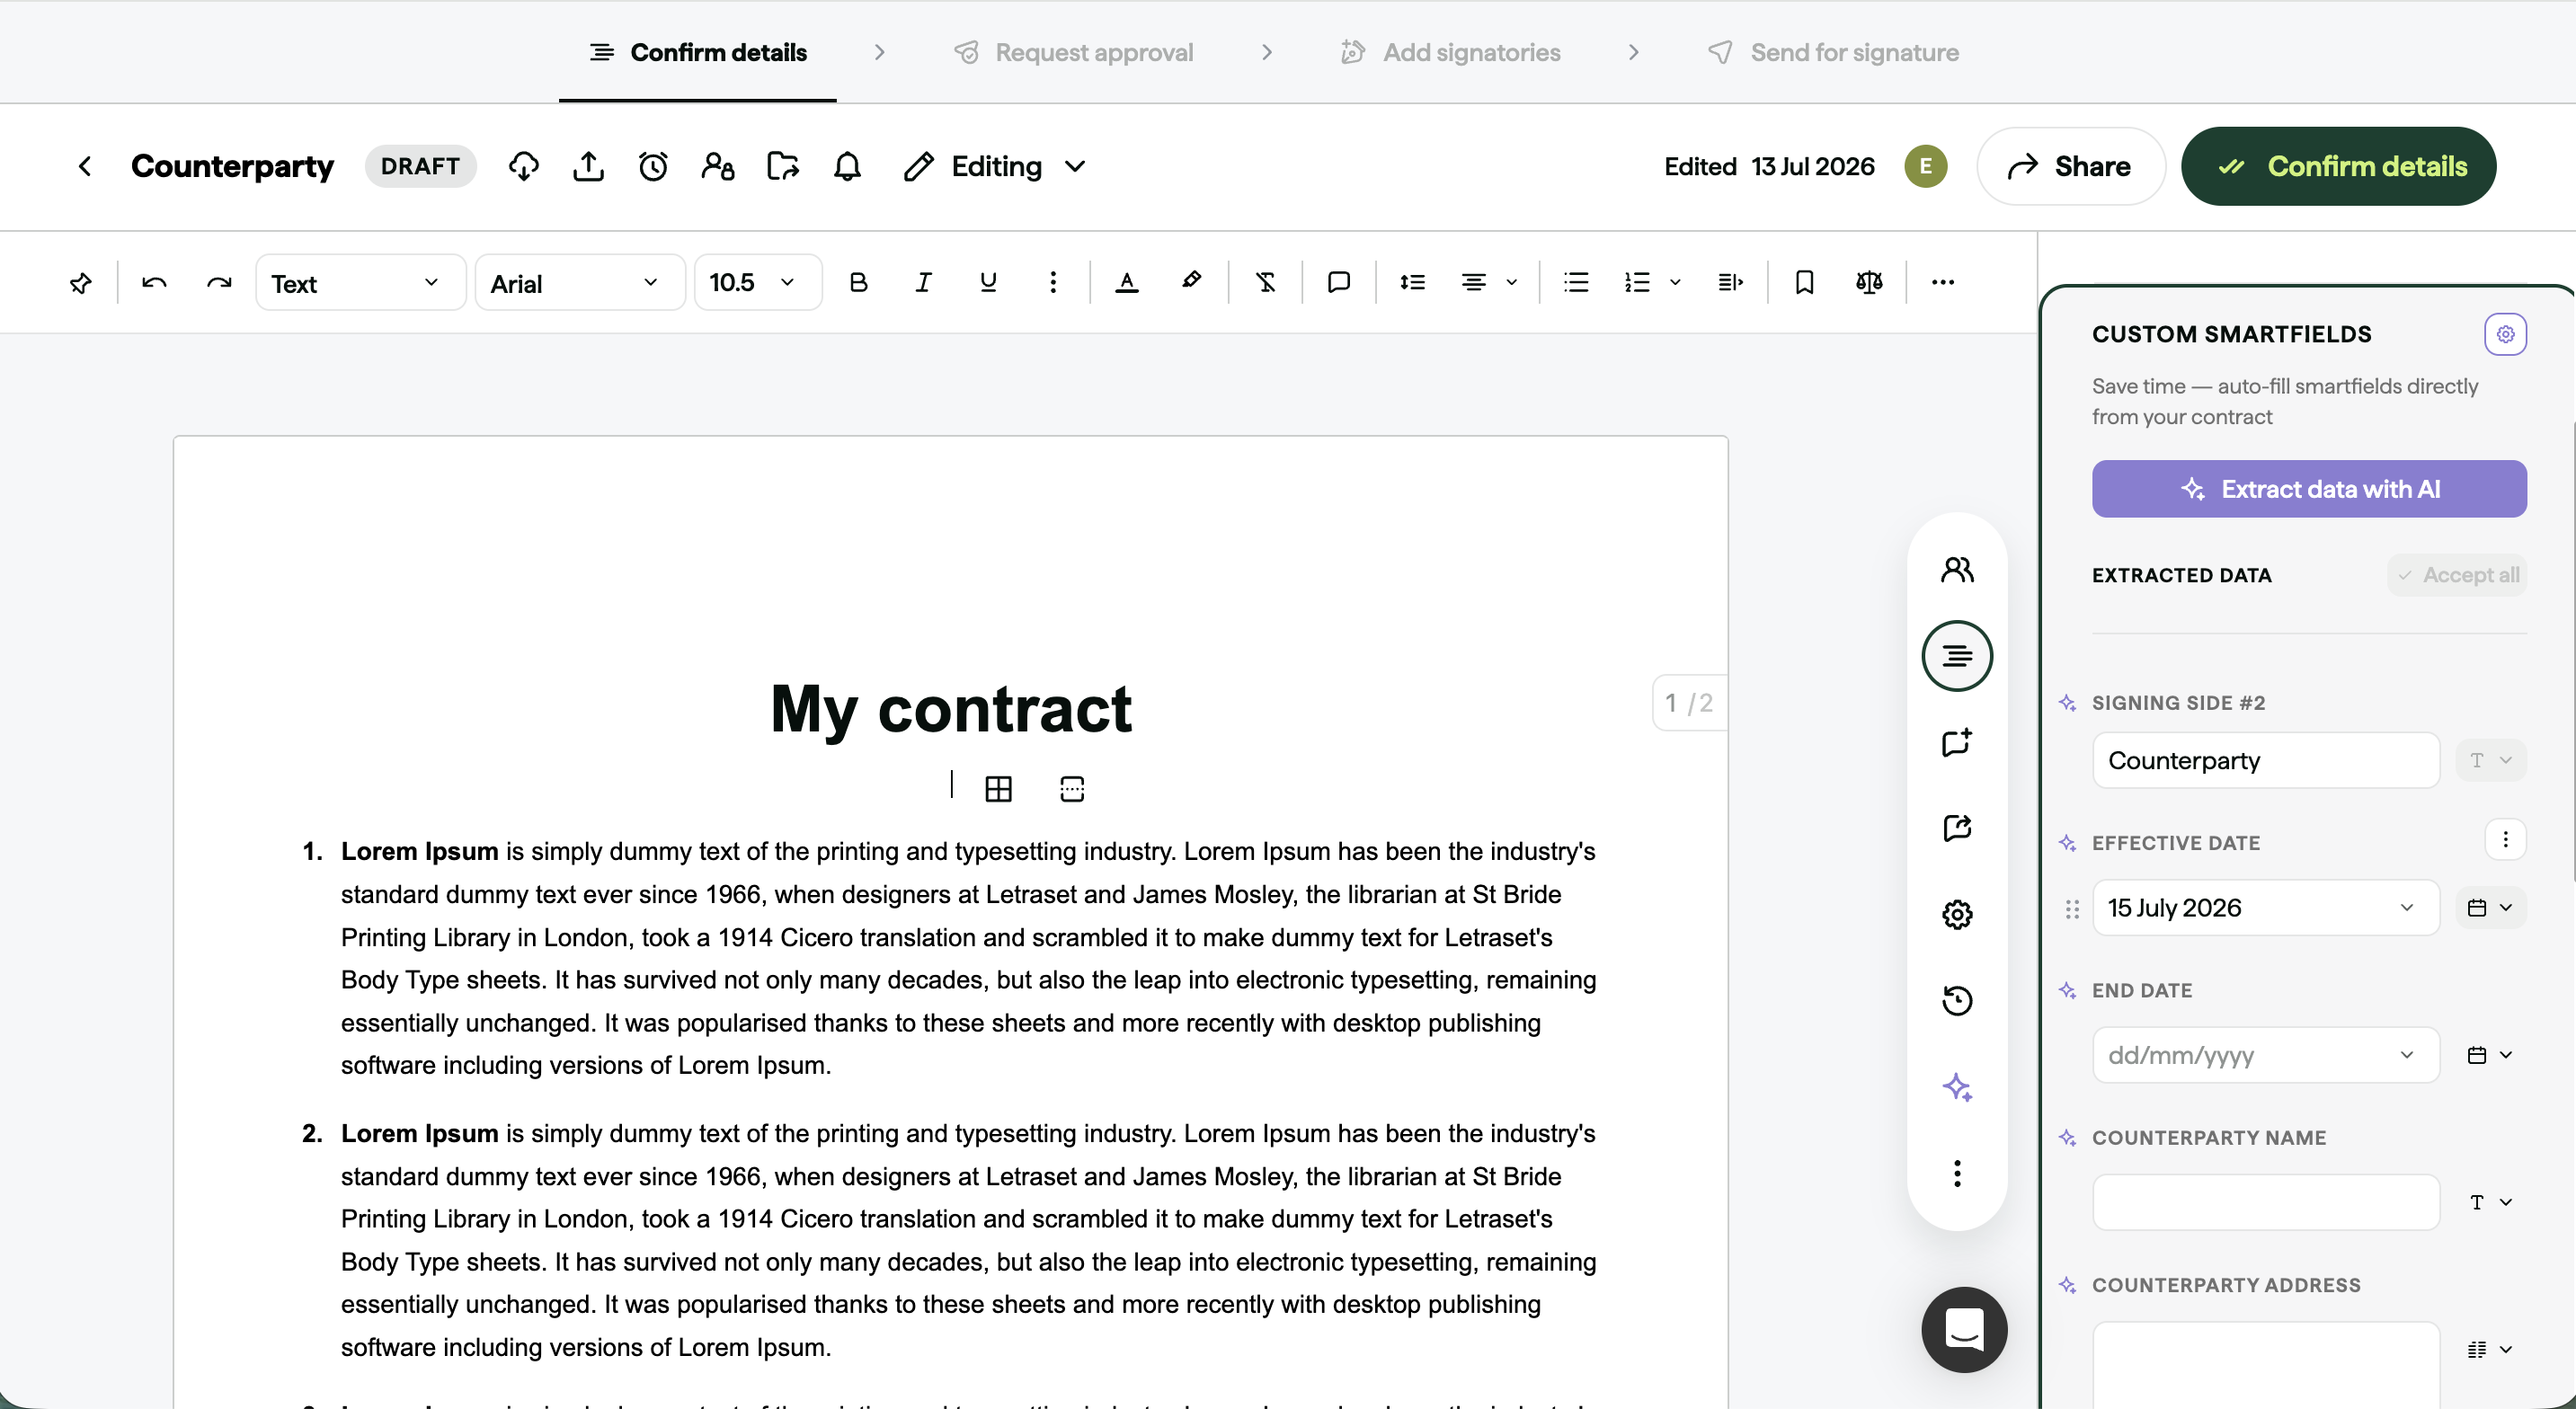Go to the Send for signature step
The height and width of the screenshot is (1409, 2576).
click(x=1833, y=52)
